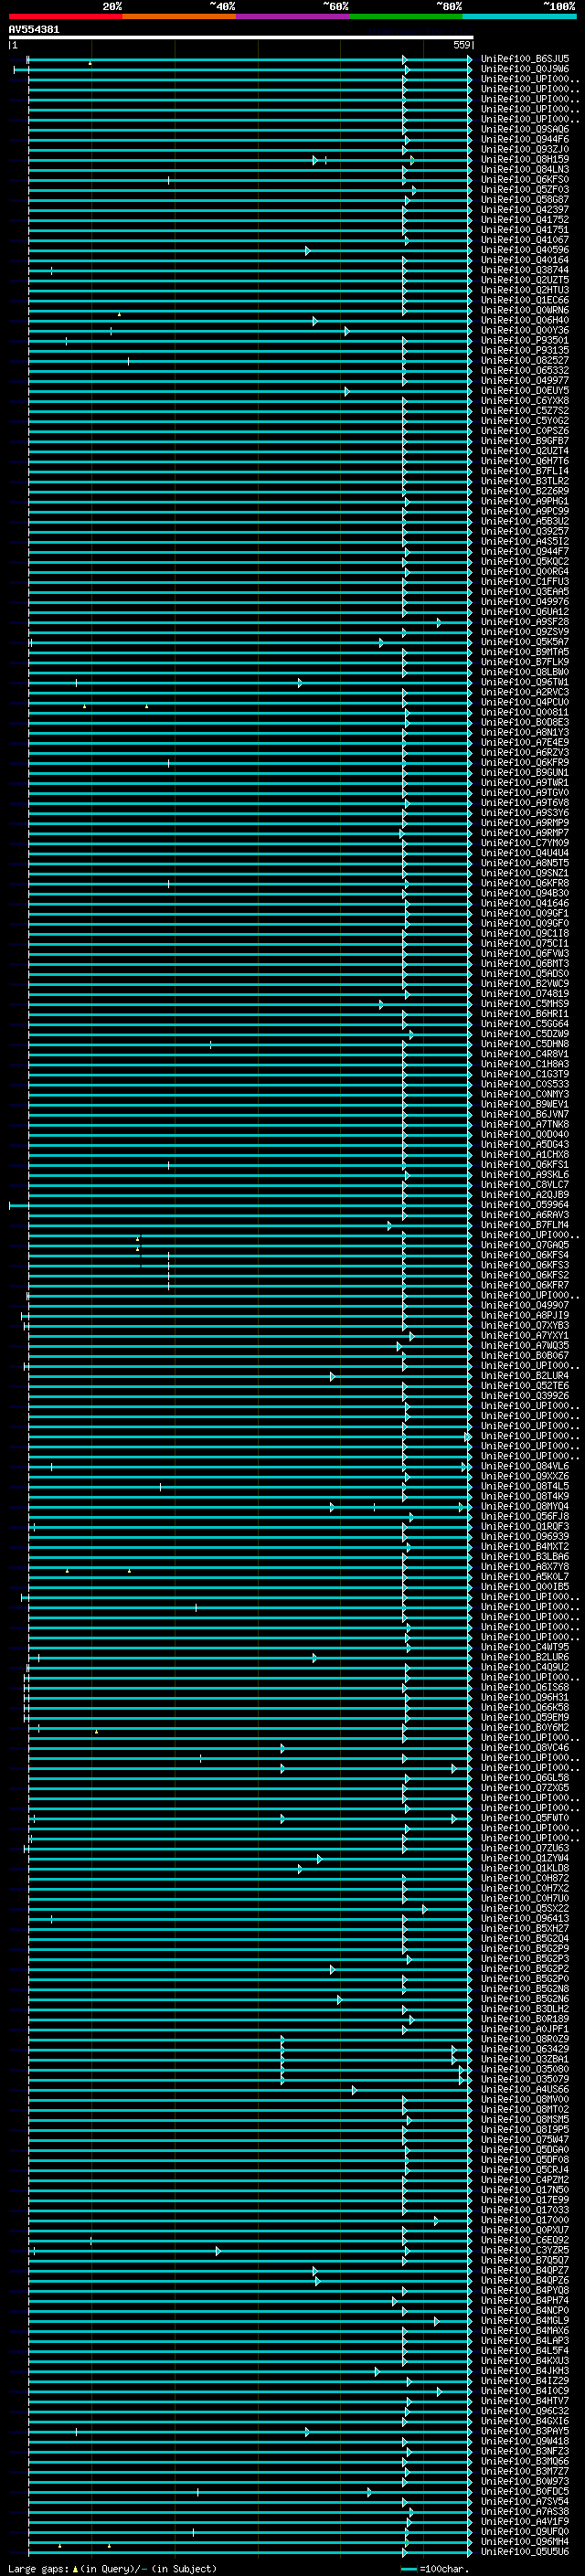This screenshot has height=2576, width=585.
Task: Select label UniRef100_C4R8V1
Action: pyautogui.click(x=525, y=1054)
